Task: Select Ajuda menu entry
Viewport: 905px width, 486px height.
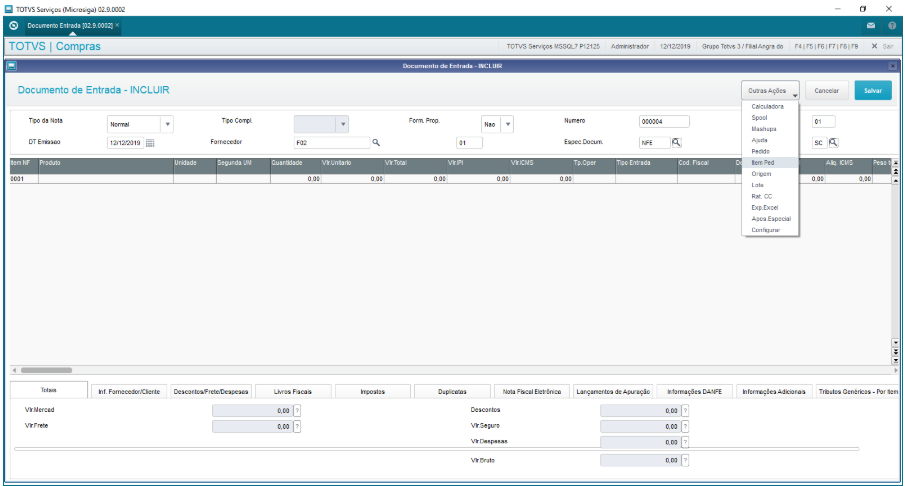Action: tap(770, 140)
